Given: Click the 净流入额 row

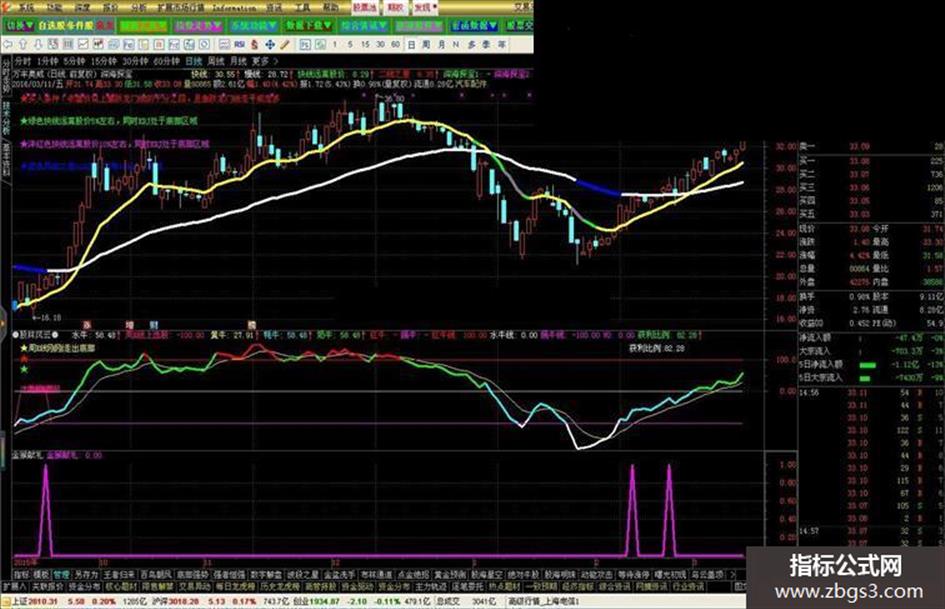Looking at the screenshot, I should point(870,338).
